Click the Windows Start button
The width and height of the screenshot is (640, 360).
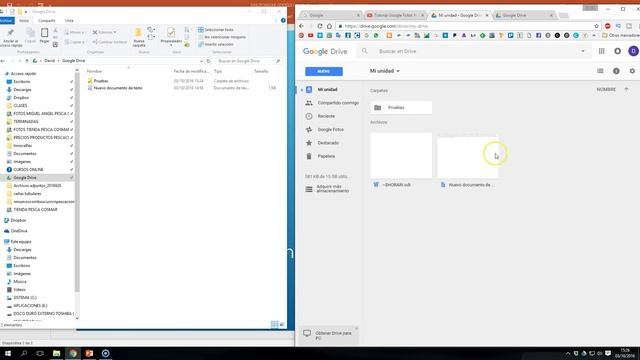8,353
